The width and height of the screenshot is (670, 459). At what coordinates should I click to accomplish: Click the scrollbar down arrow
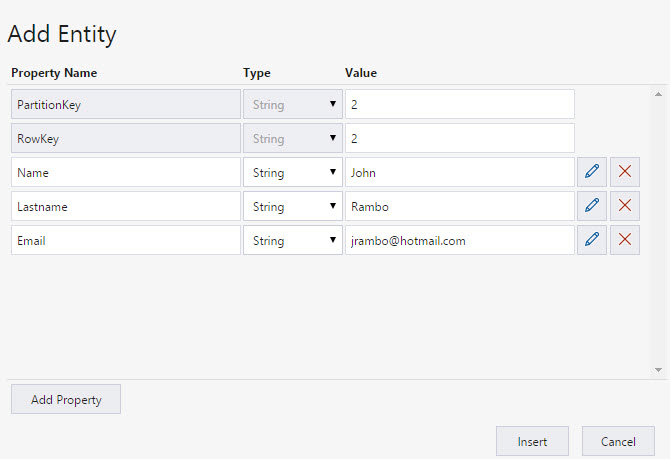(x=658, y=370)
